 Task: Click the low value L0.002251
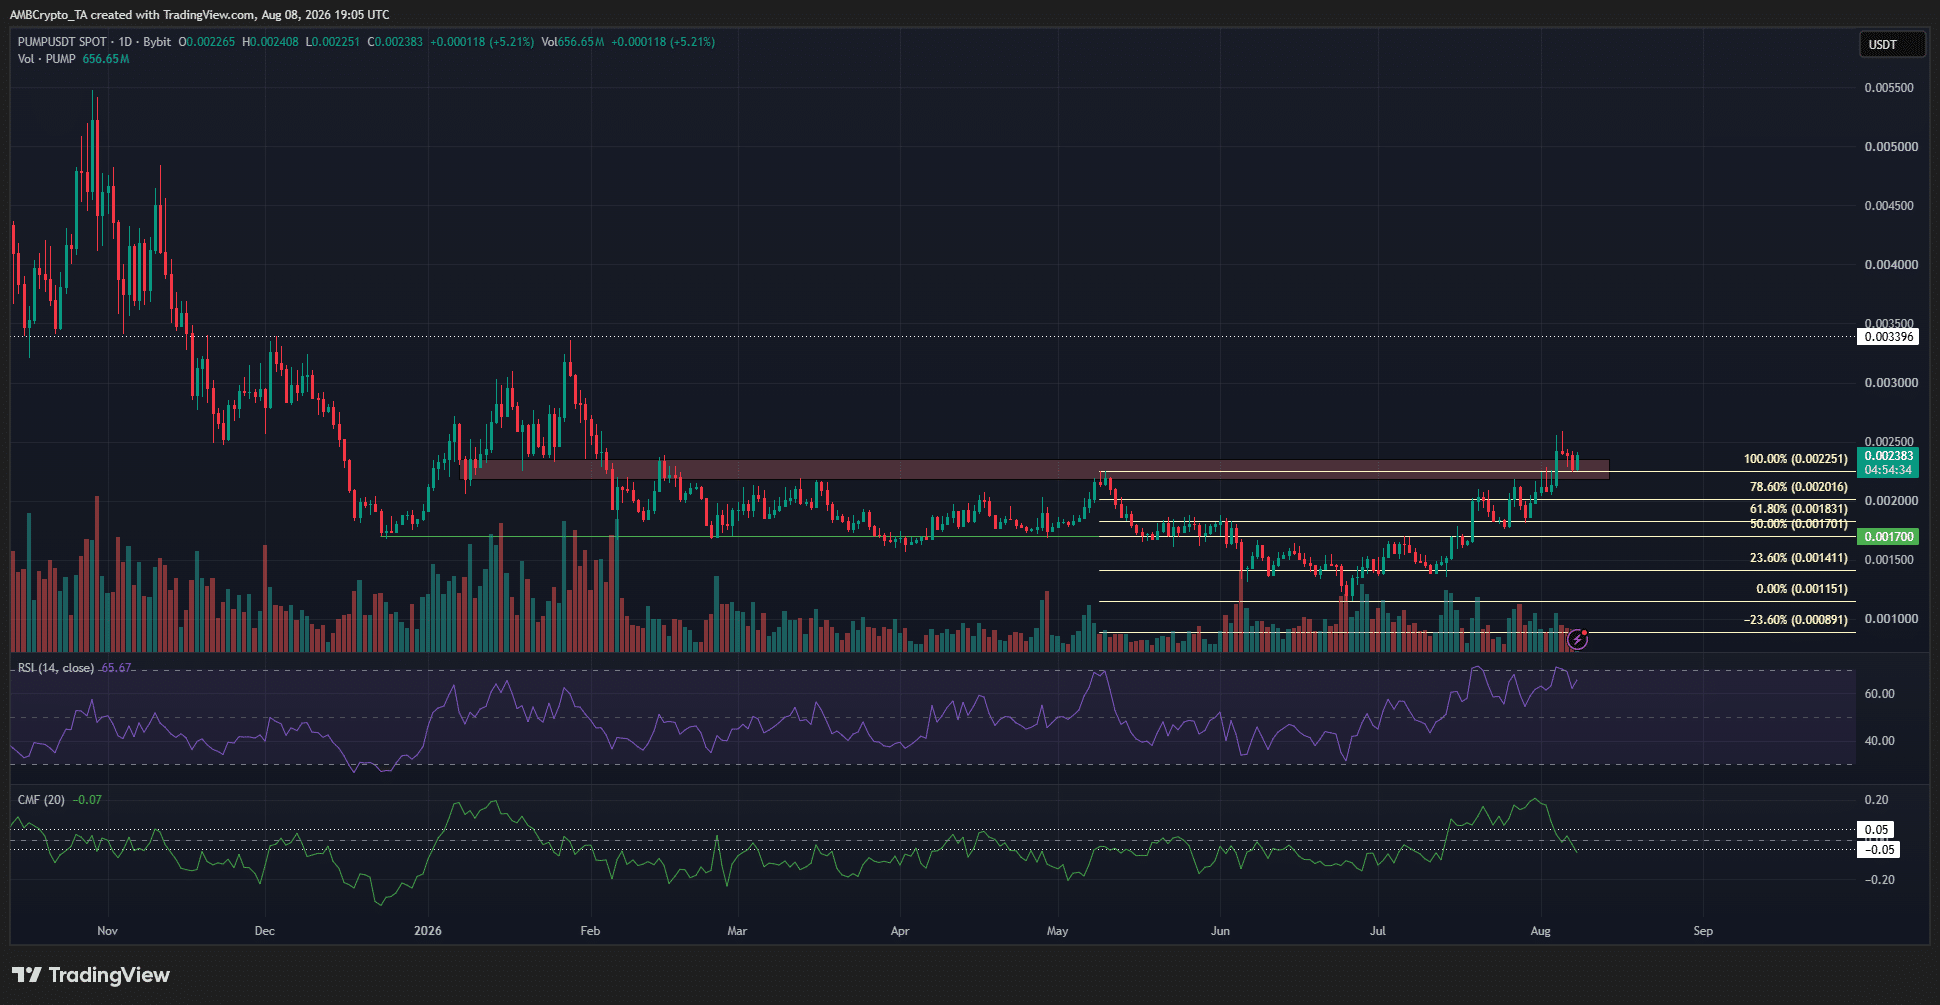coord(333,42)
